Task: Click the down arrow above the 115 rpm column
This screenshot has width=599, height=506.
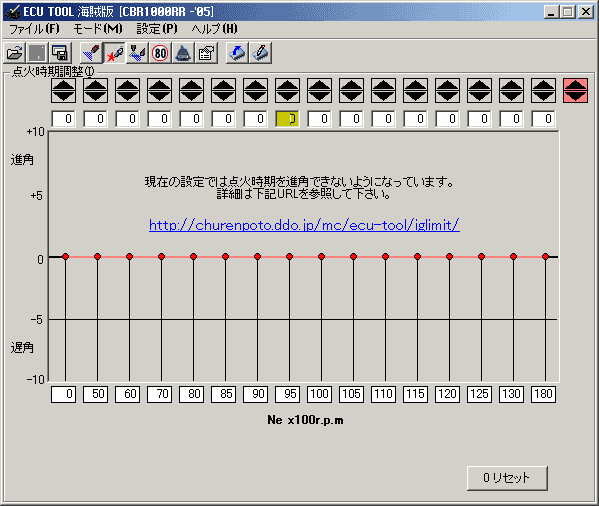Action: [x=416, y=96]
